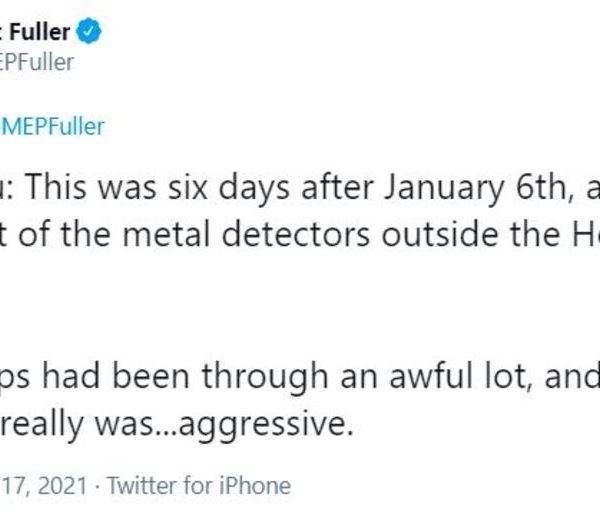
Task: Open the Twitter for iPhone source link
Action: click(x=199, y=486)
